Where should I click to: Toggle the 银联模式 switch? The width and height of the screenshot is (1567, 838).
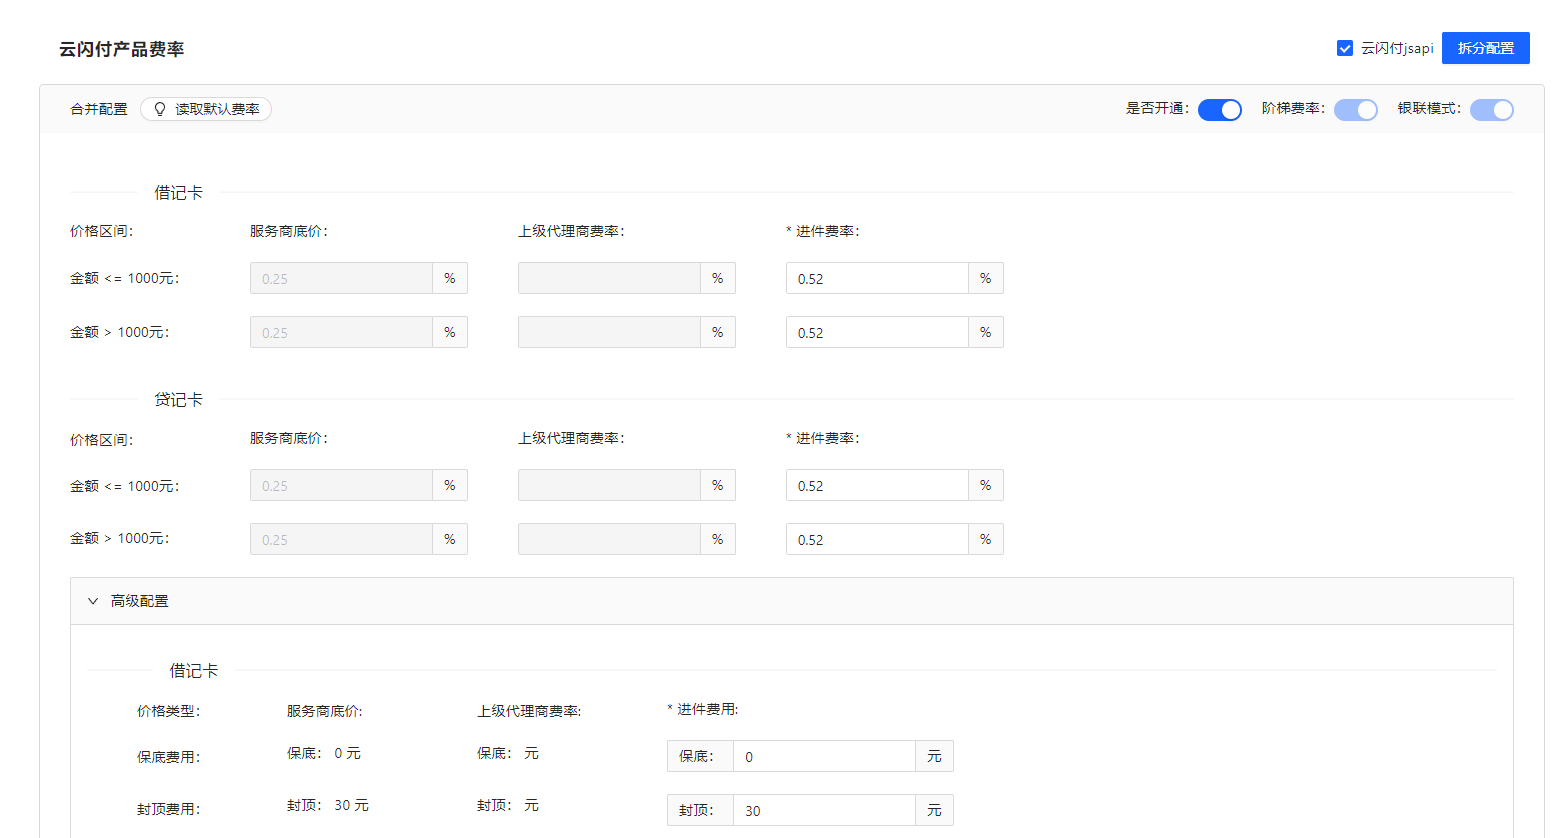(x=1491, y=110)
